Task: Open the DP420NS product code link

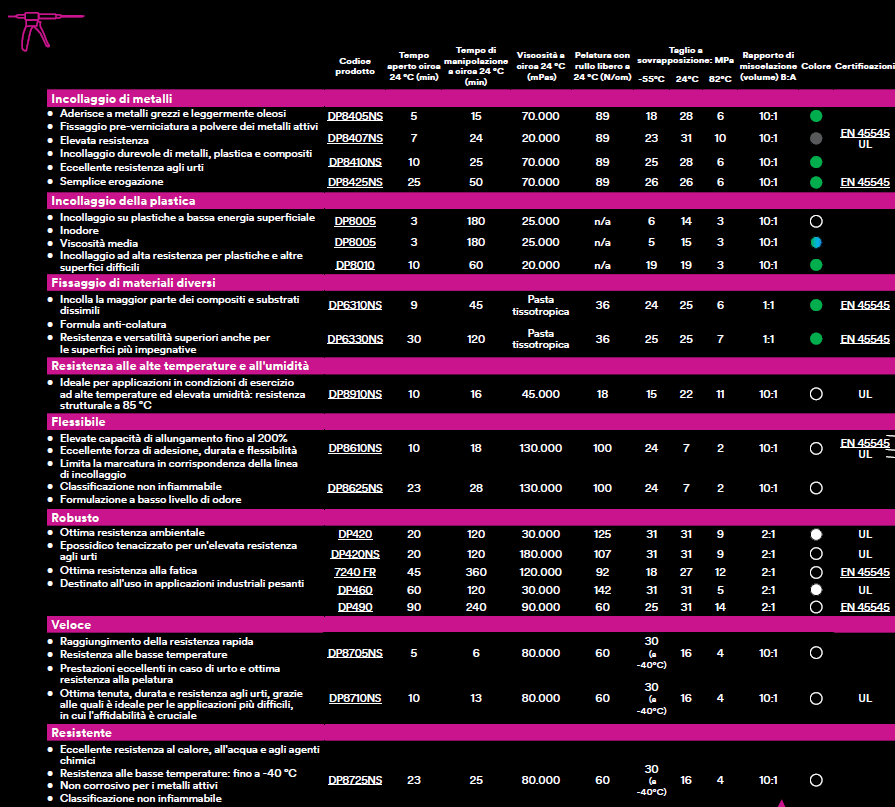Action: pyautogui.click(x=355, y=553)
